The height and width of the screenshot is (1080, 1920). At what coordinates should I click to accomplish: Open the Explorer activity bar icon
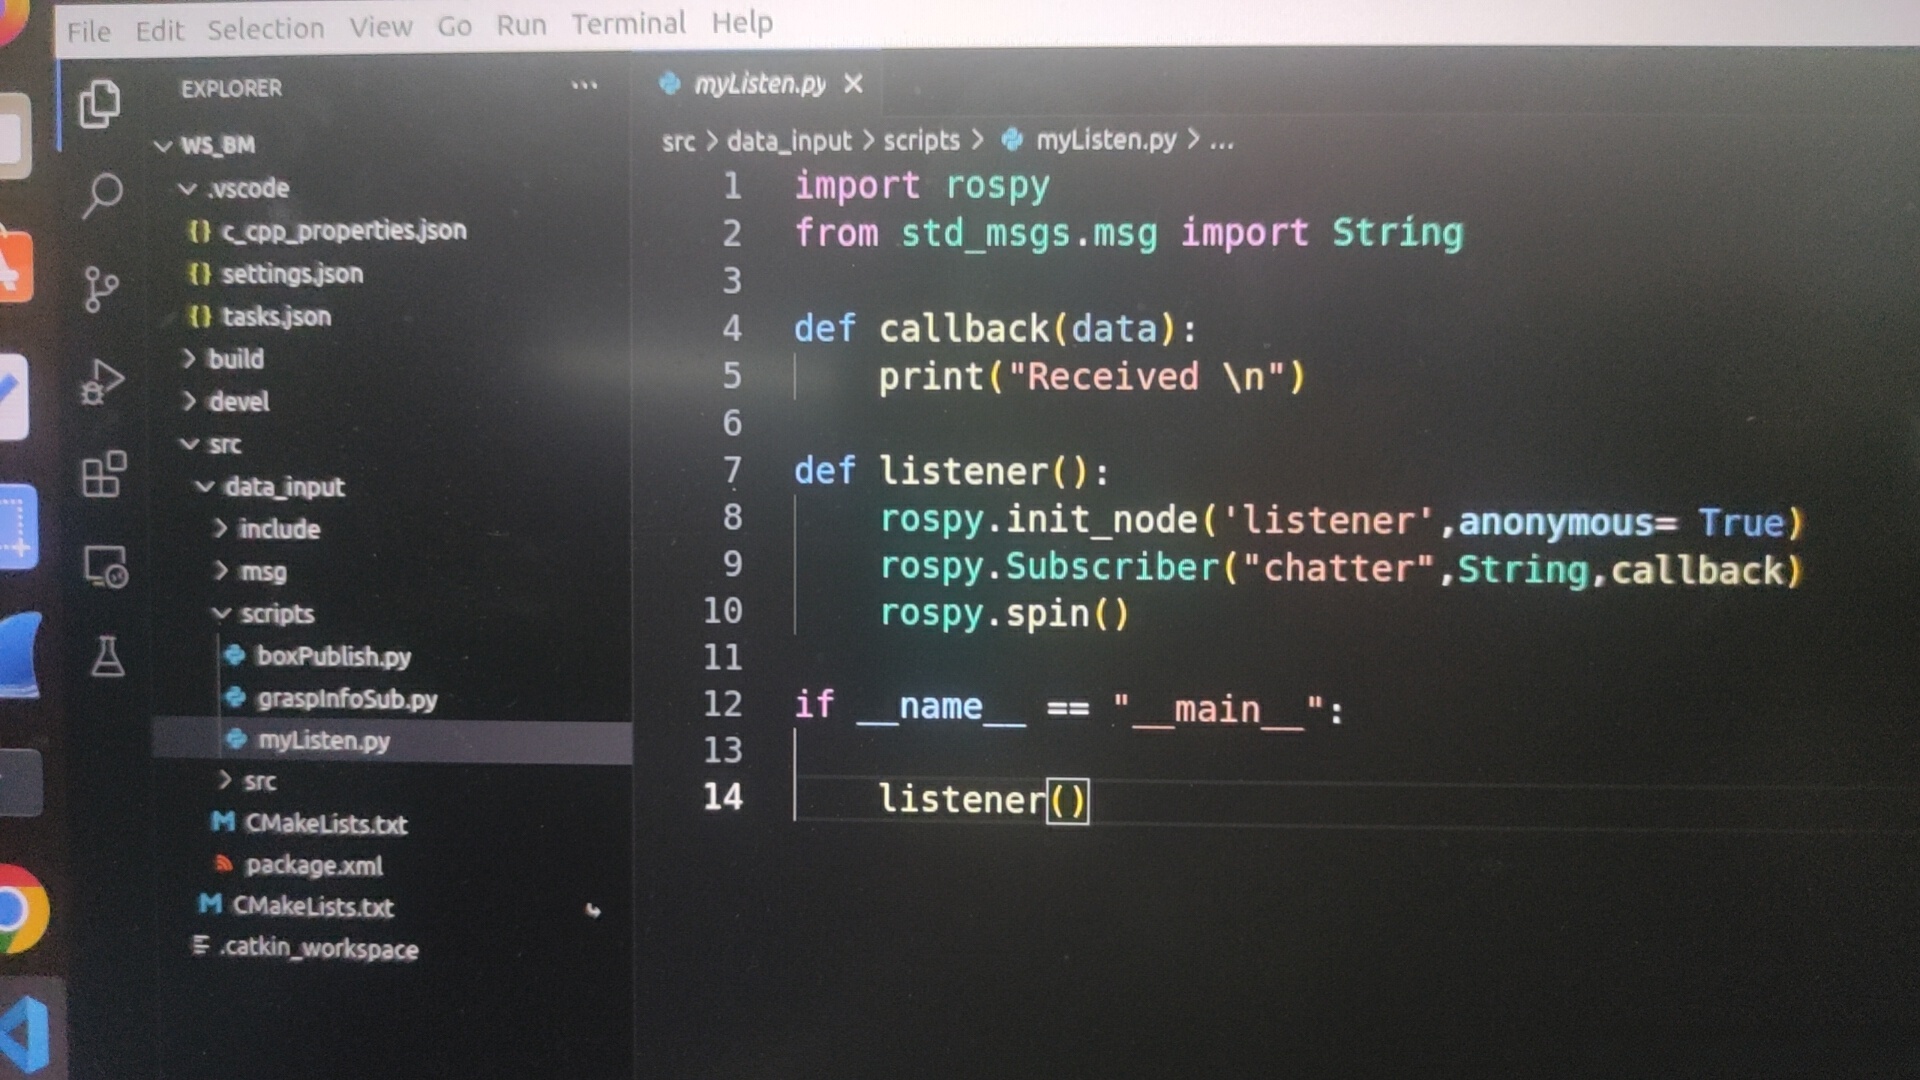point(100,104)
